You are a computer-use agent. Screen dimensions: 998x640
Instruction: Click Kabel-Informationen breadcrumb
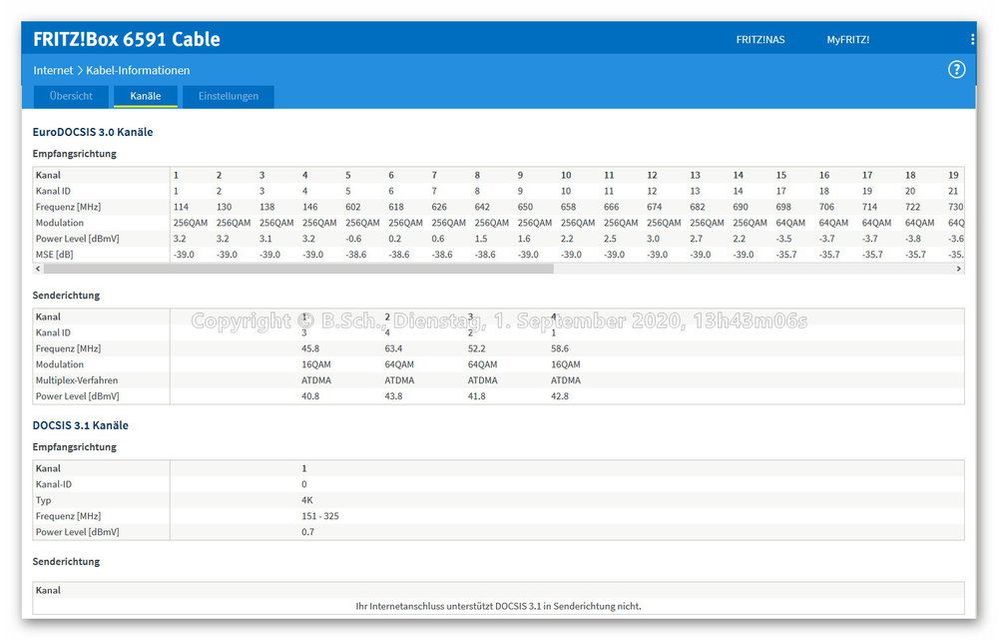tap(137, 71)
